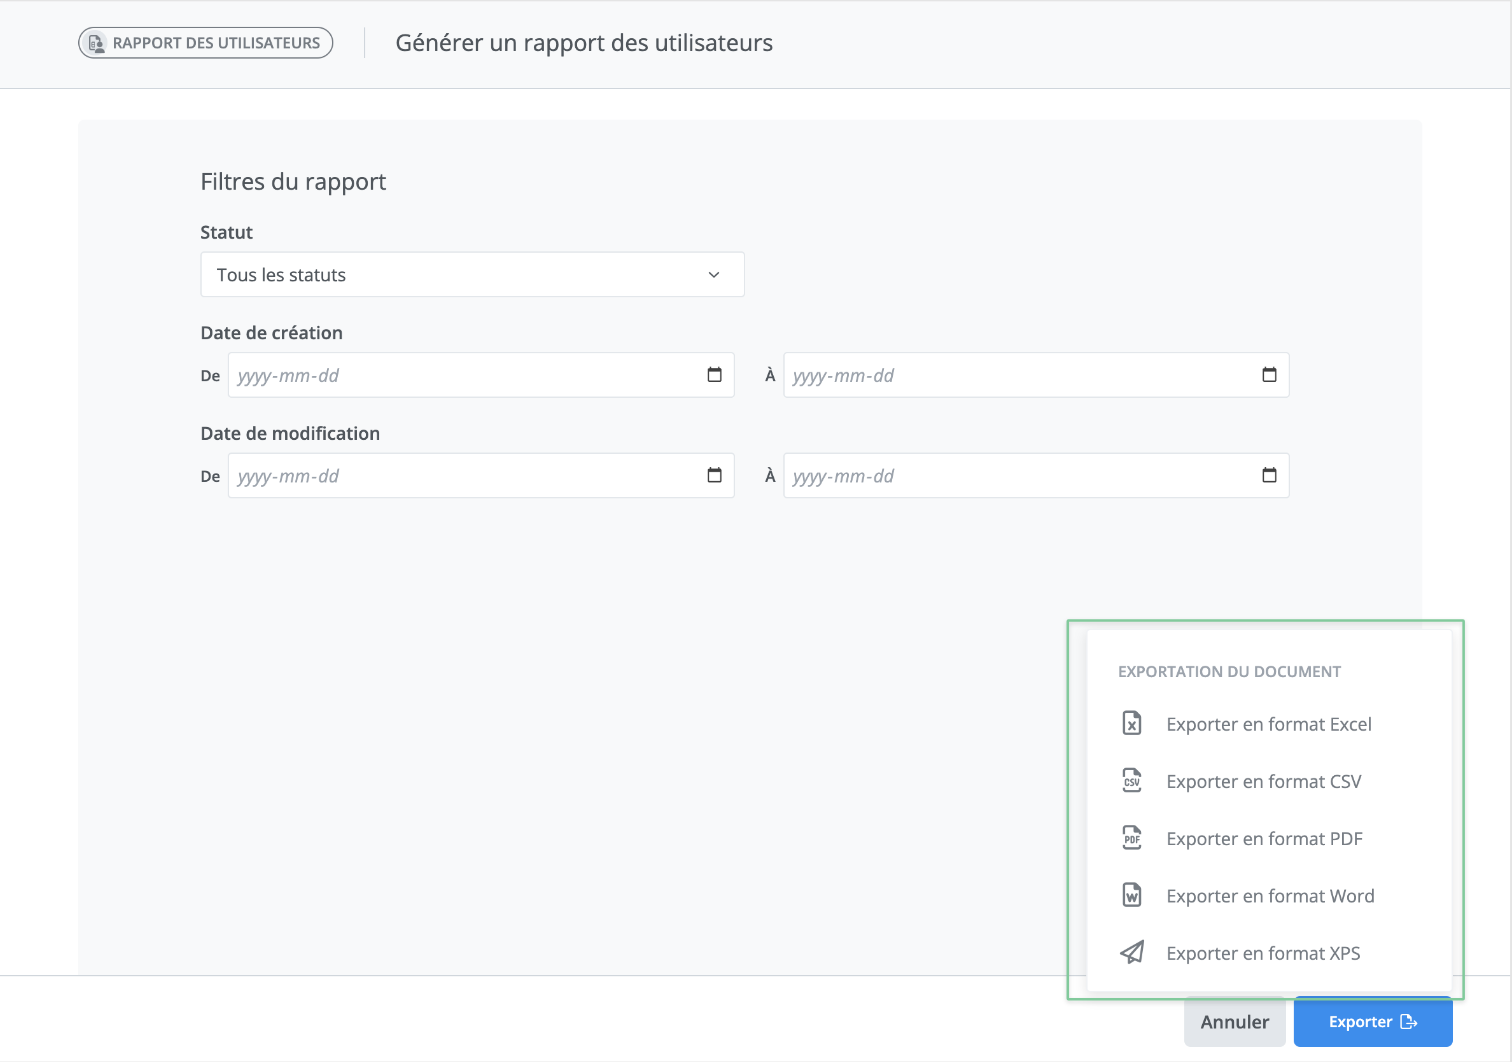Choose Exporter en format CSV

point(1263,782)
